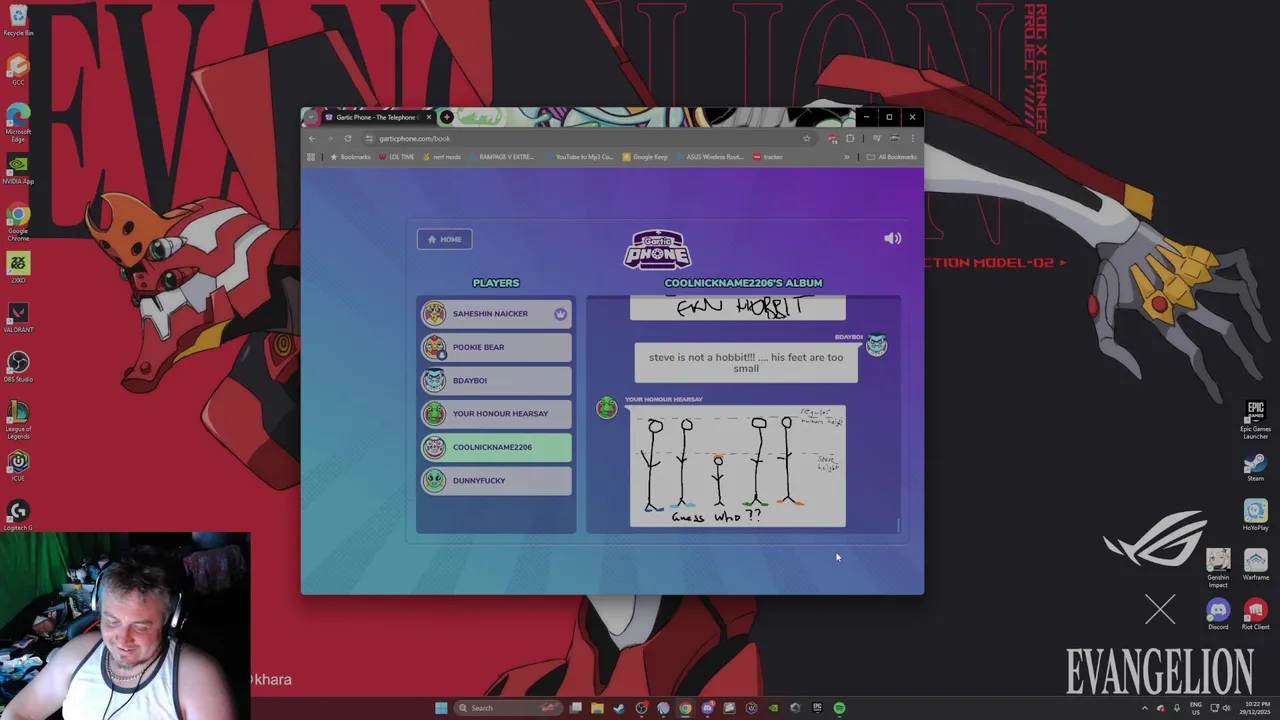Open the YouTube to Mp3 bookmark

tap(579, 157)
